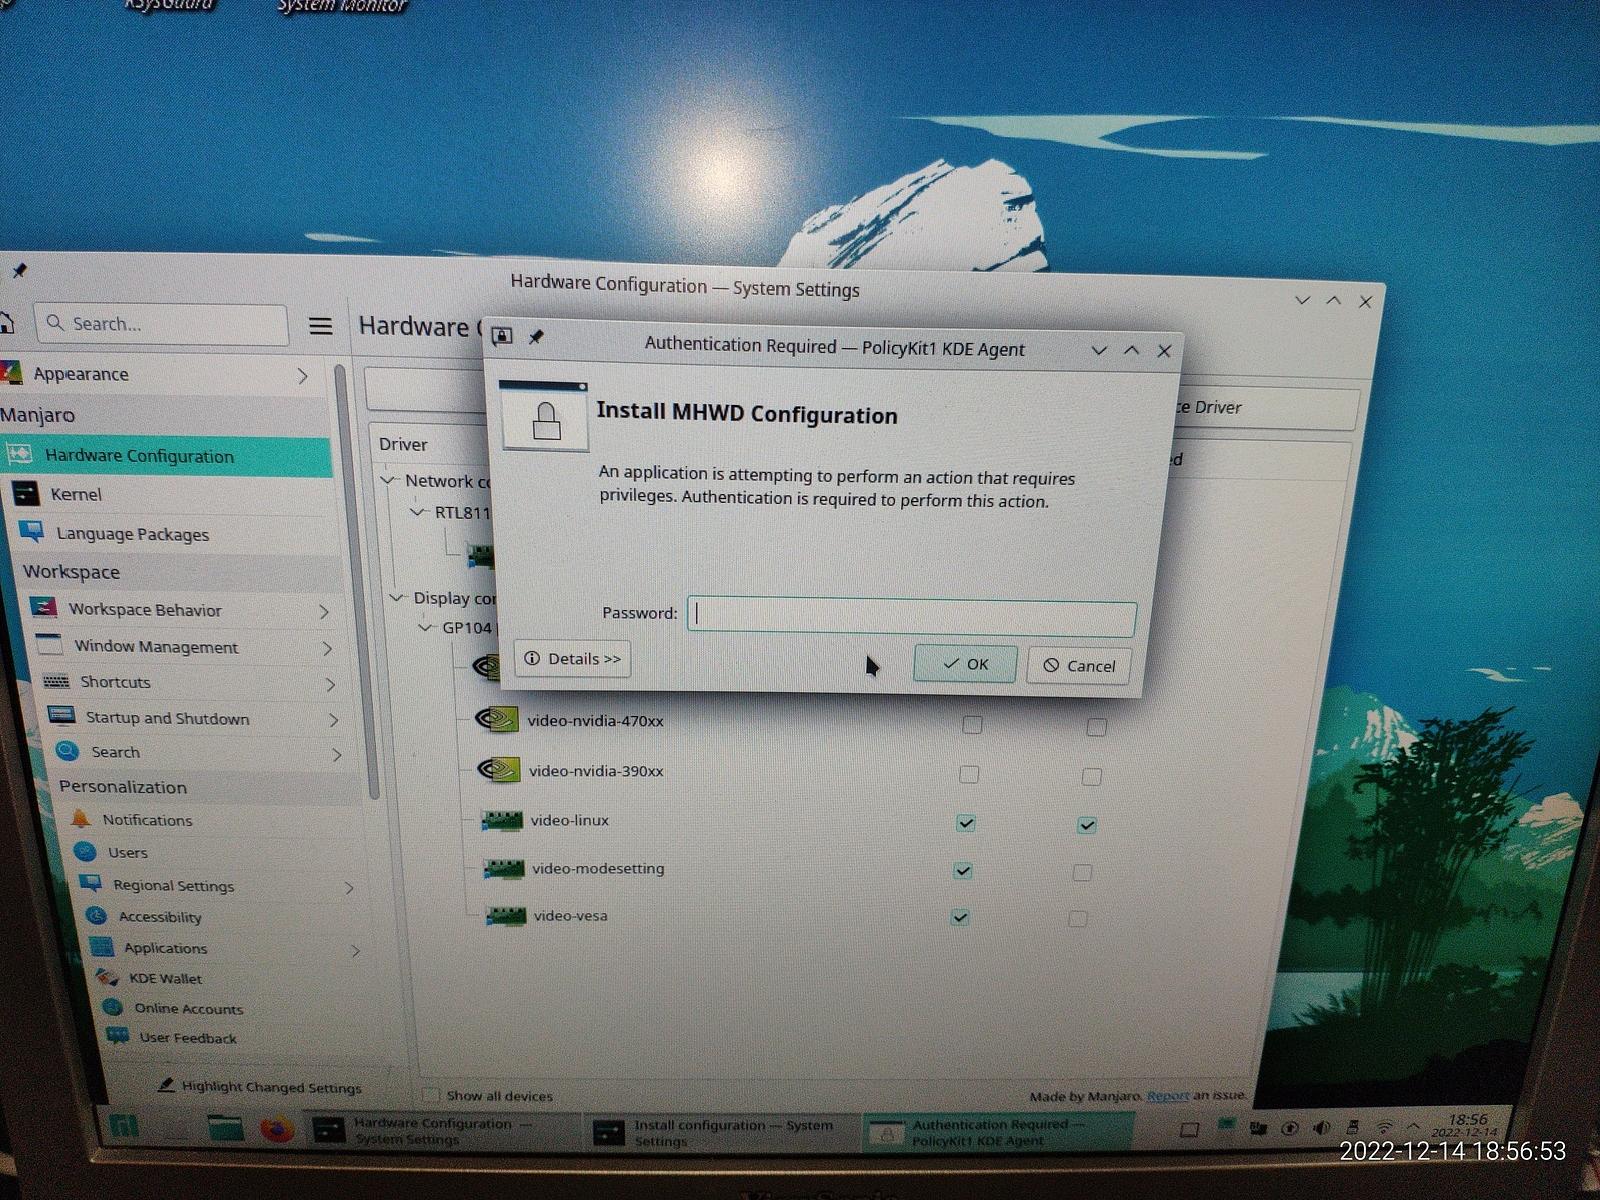Open the Manjaro application launcher in the taskbar
1600x1200 pixels.
[124, 1127]
